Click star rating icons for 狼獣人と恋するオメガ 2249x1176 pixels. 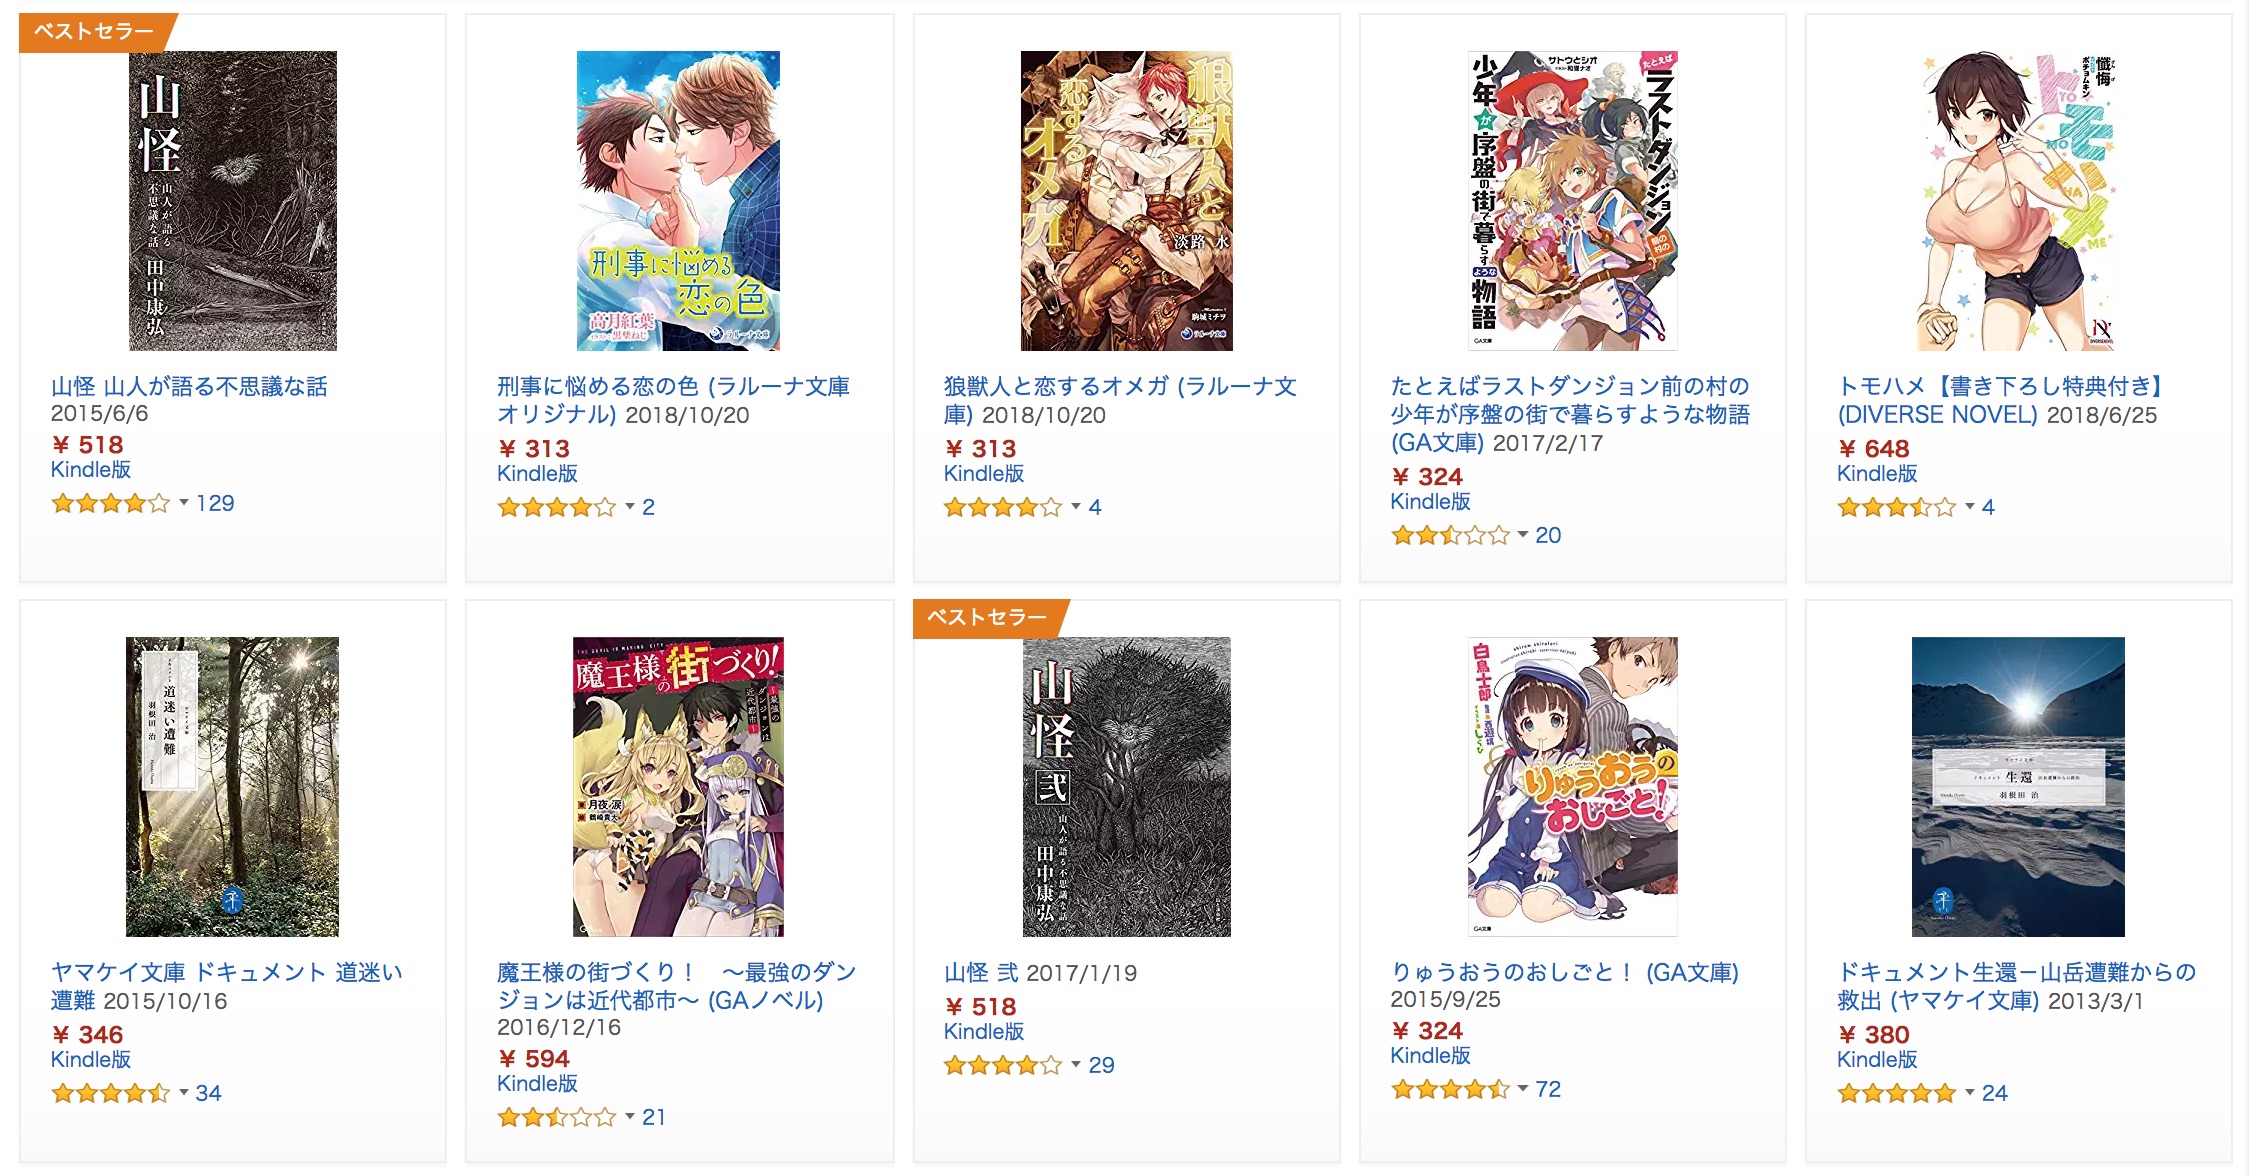pos(1003,507)
